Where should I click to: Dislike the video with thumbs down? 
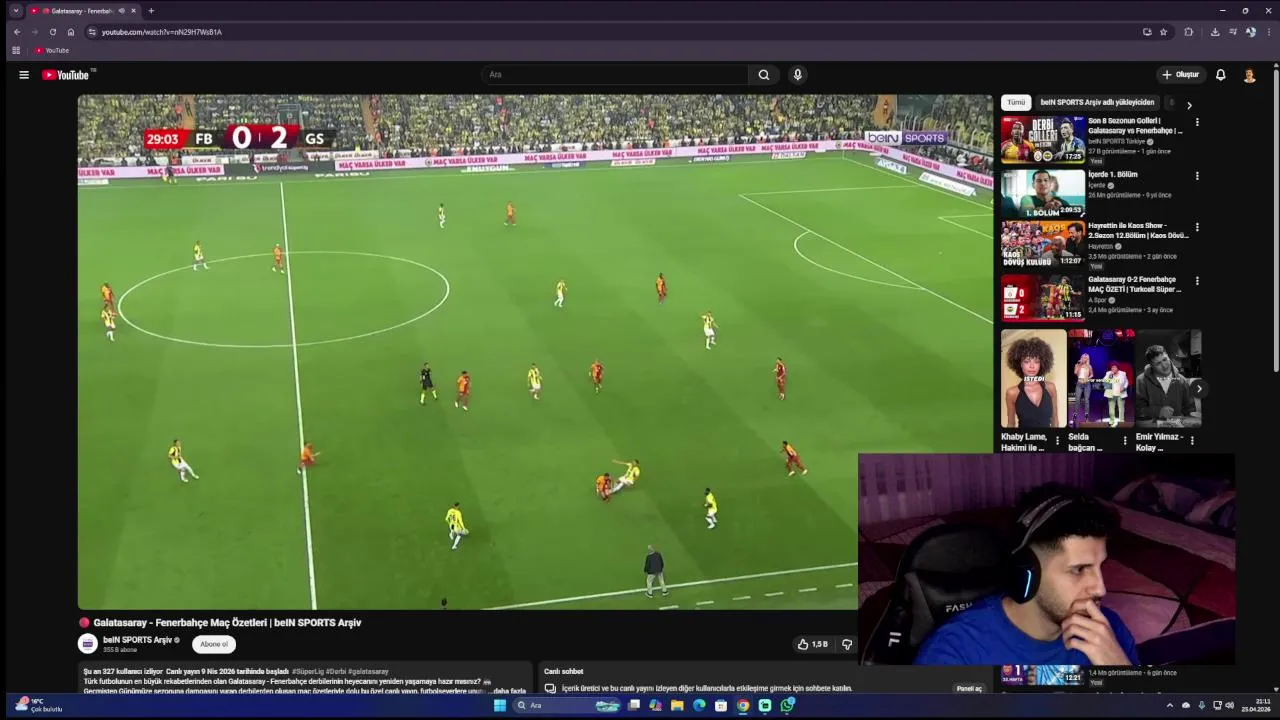click(846, 645)
